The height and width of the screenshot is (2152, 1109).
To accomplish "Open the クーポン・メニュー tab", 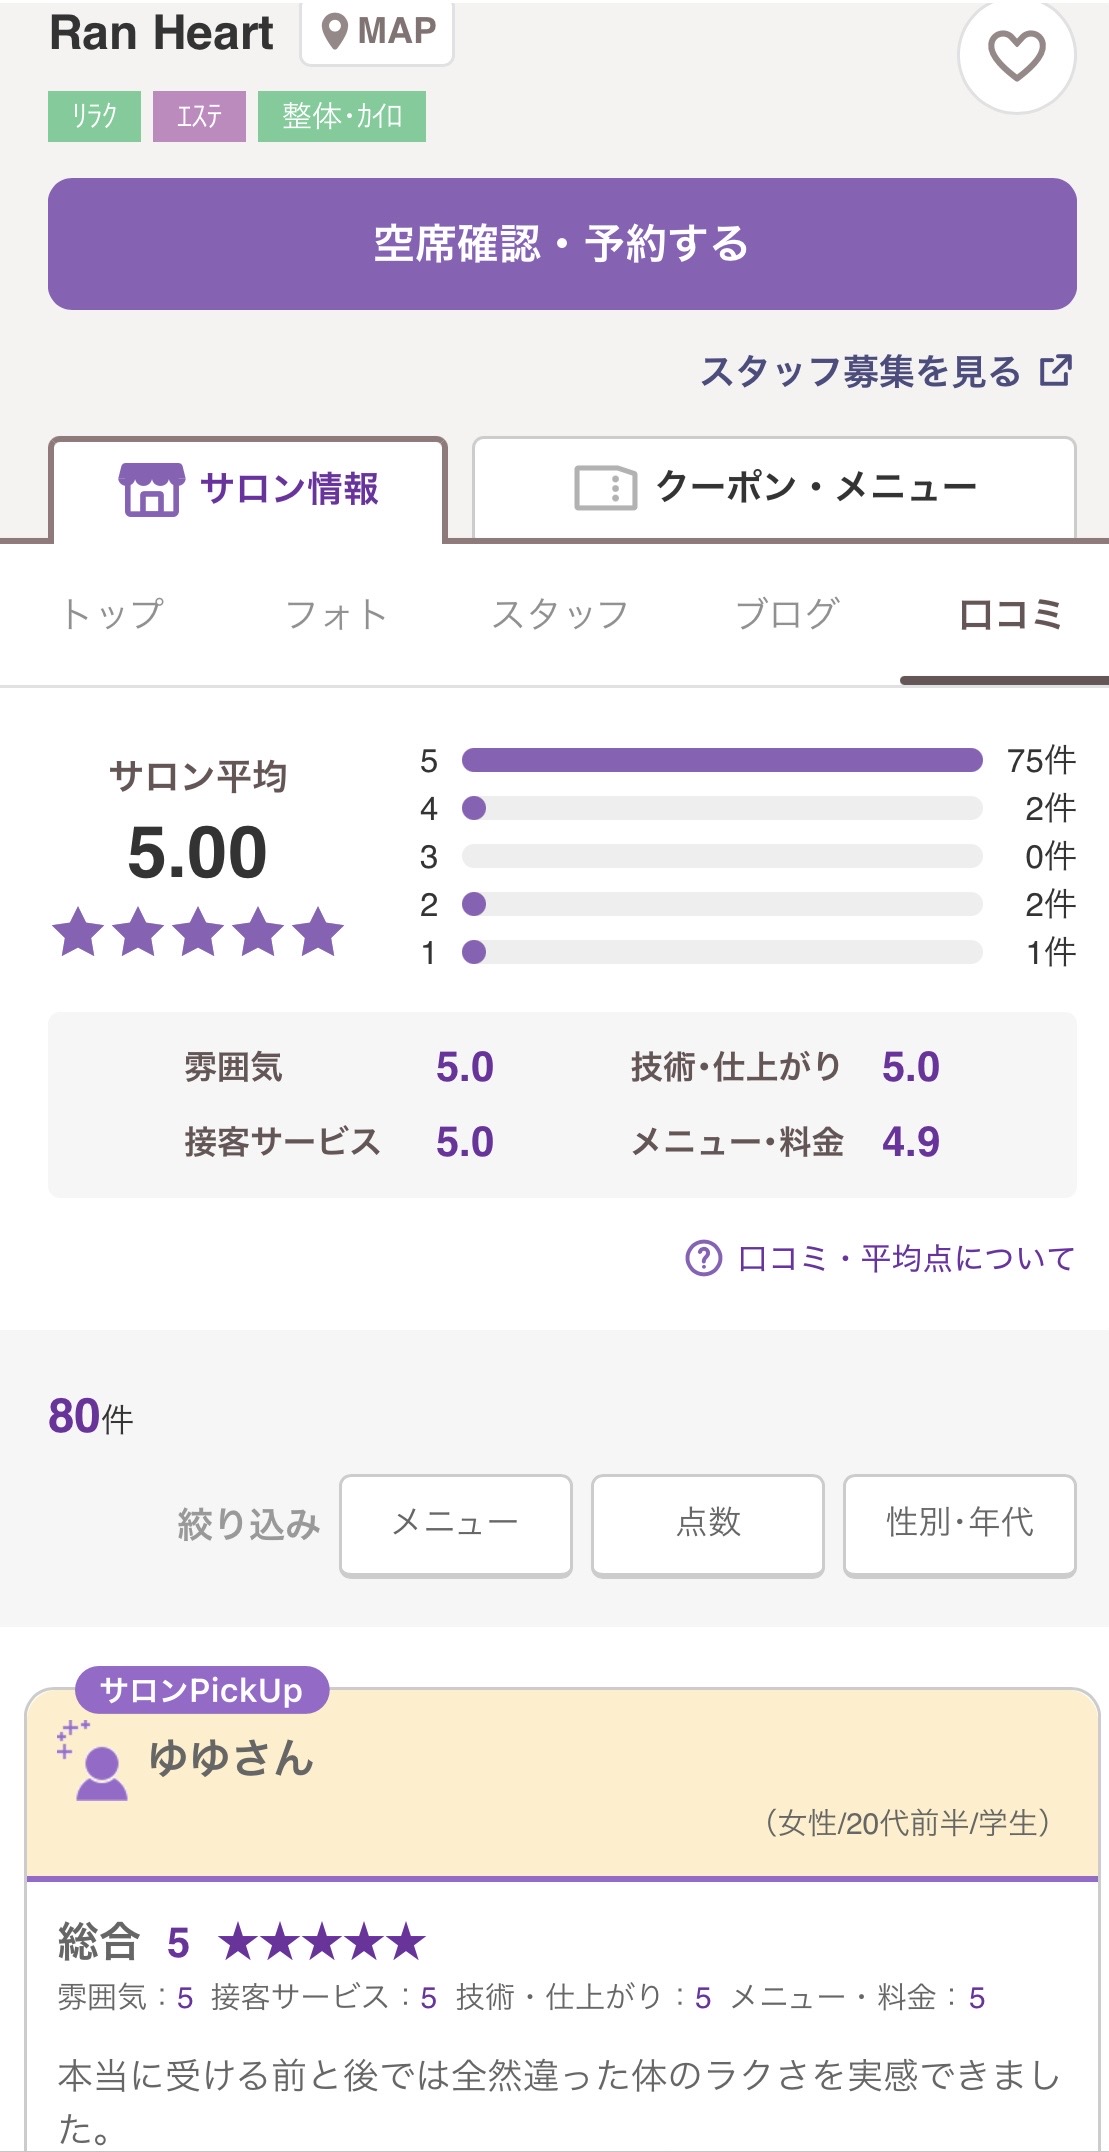I will point(774,488).
